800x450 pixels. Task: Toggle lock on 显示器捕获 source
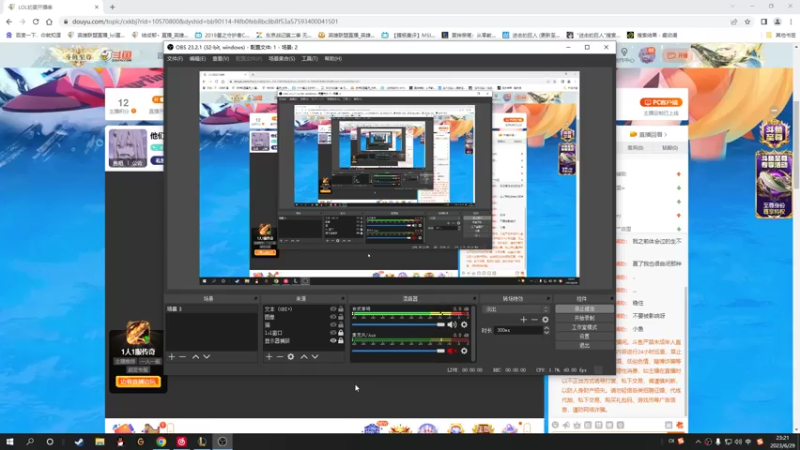pos(341,341)
